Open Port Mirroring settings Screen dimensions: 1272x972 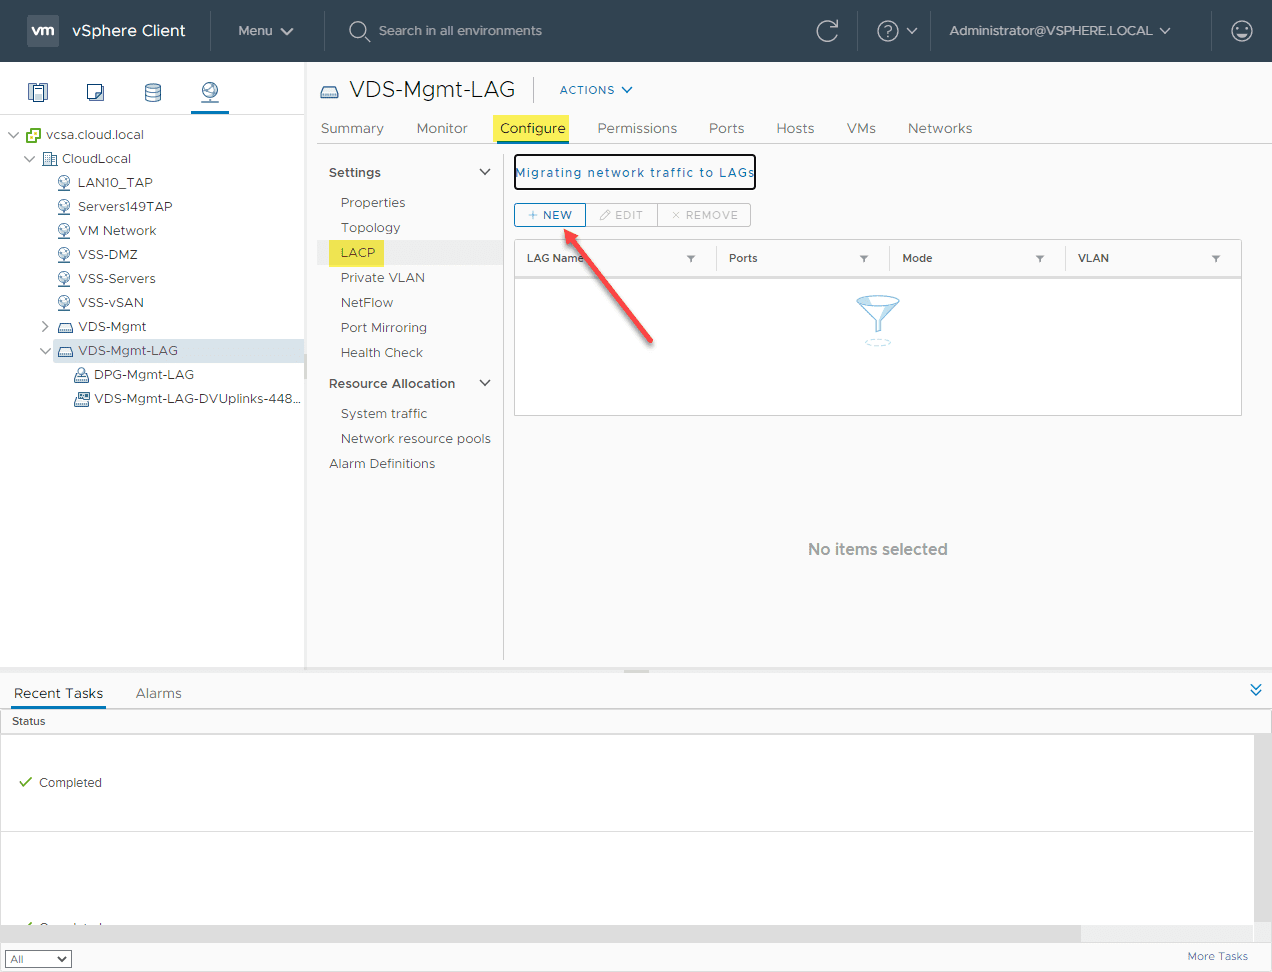[384, 327]
